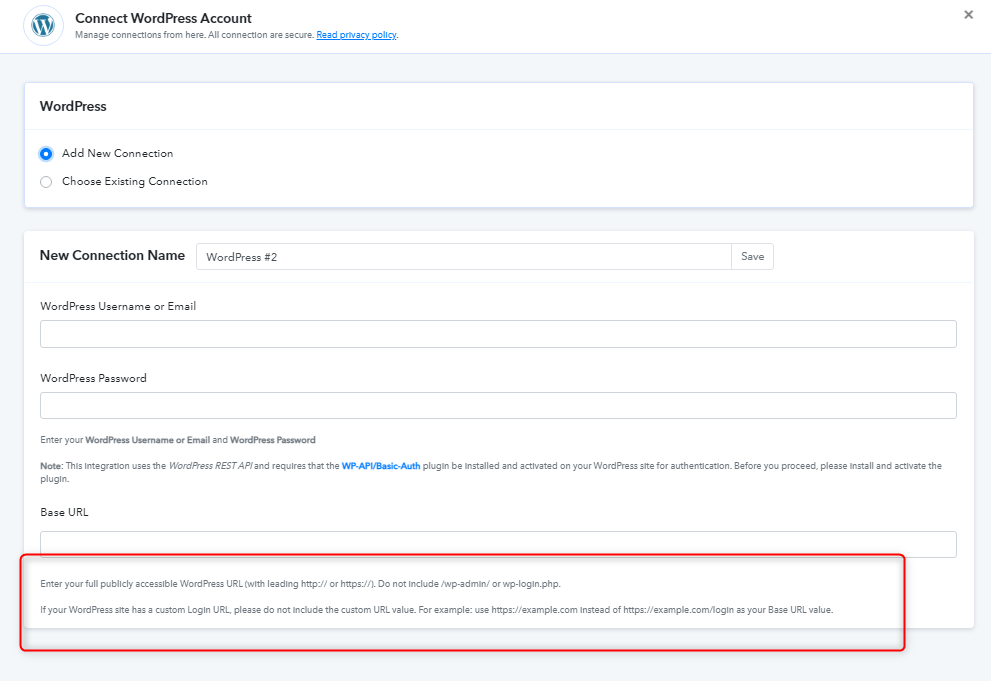
Task: Select the Add New Connection radio button
Action: pyautogui.click(x=46, y=154)
